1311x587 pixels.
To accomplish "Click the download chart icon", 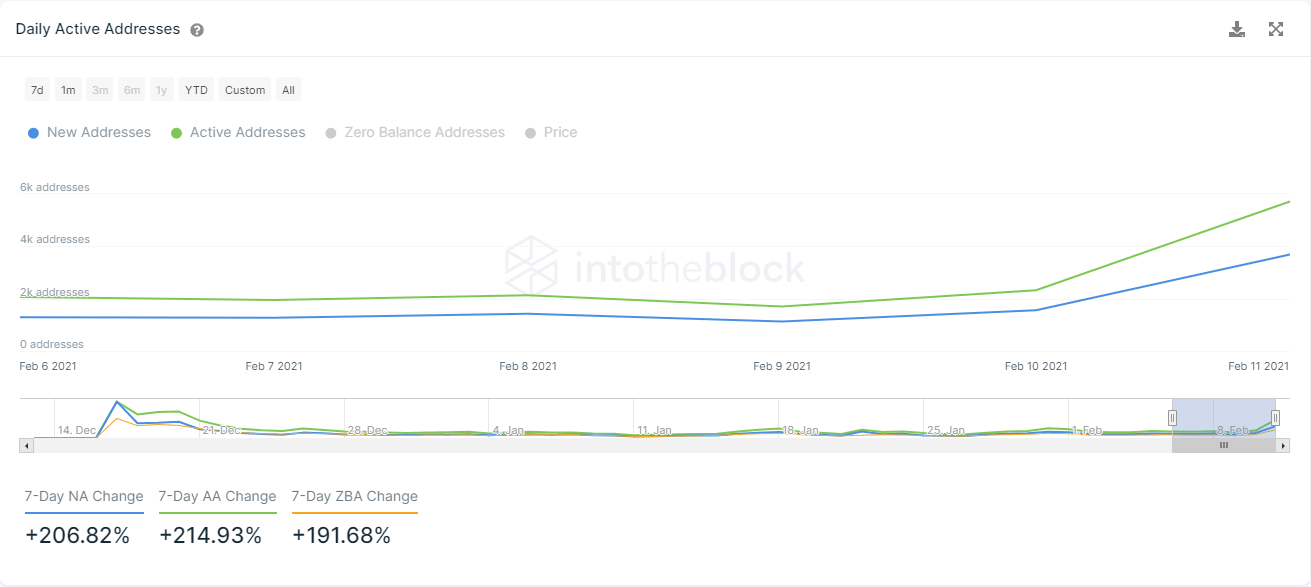I will point(1237,29).
